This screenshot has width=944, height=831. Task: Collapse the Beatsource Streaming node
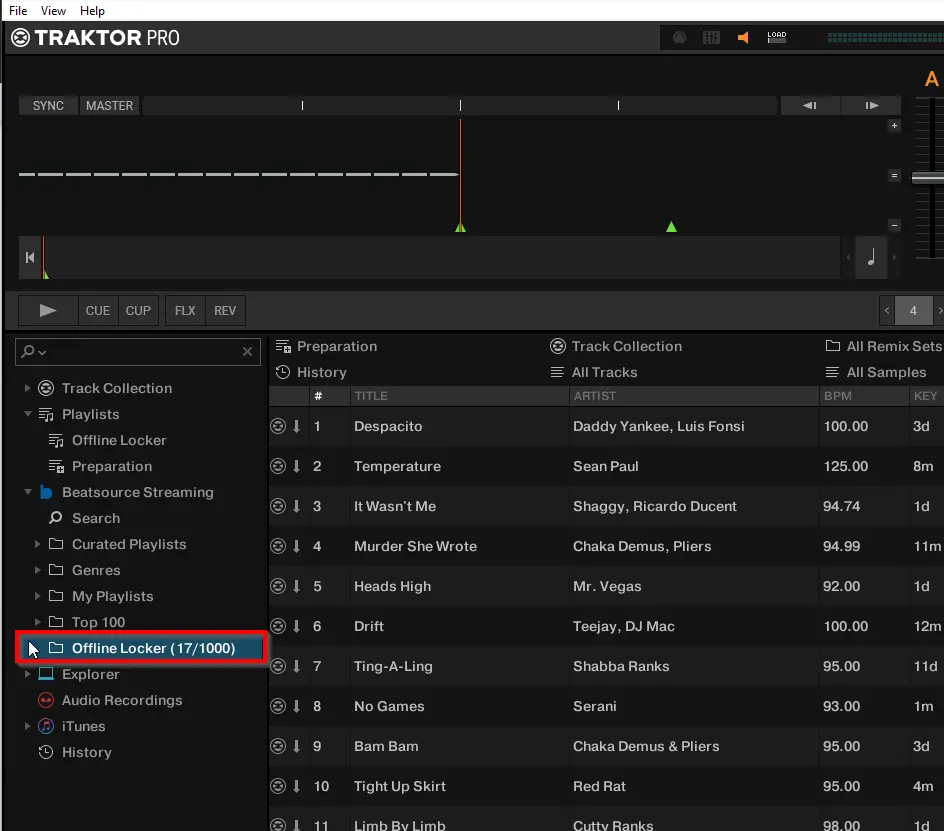coord(27,492)
